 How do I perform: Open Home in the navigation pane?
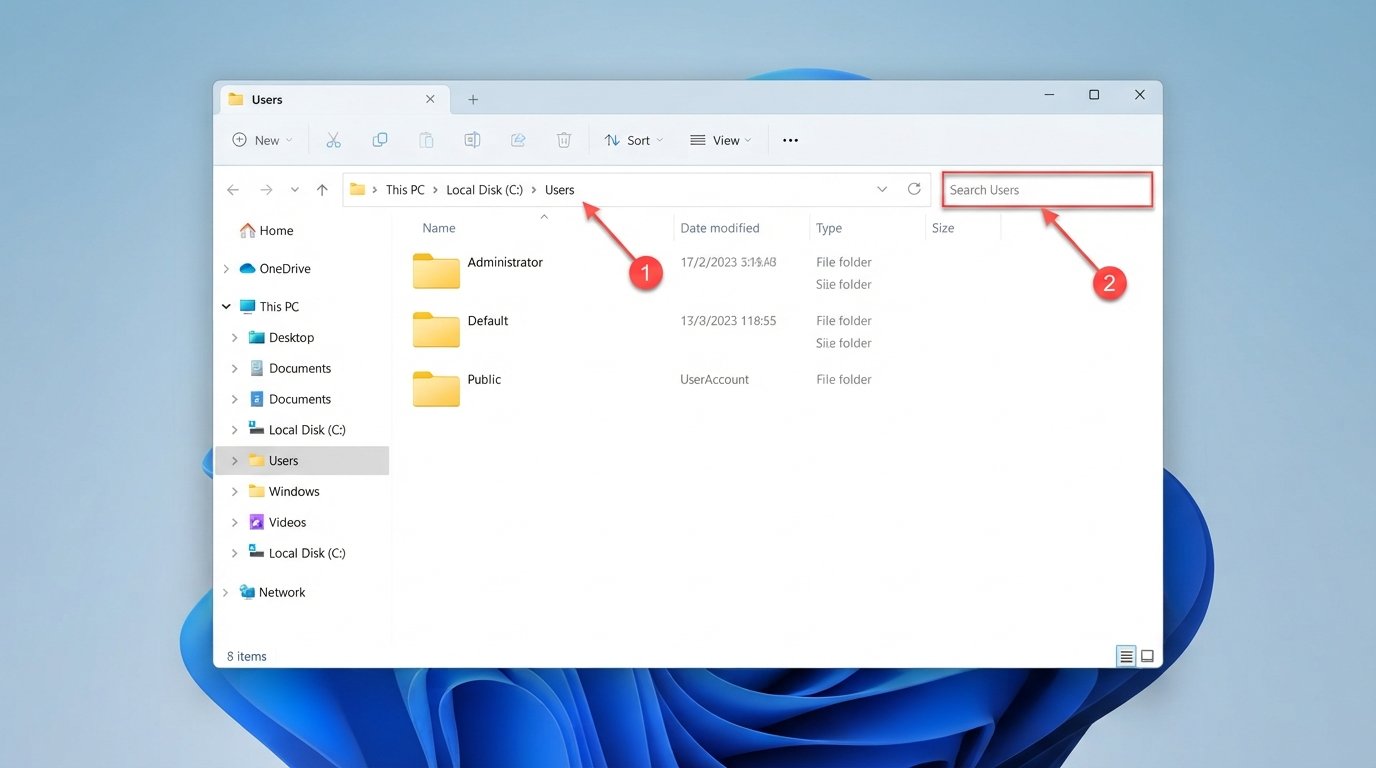[x=267, y=230]
